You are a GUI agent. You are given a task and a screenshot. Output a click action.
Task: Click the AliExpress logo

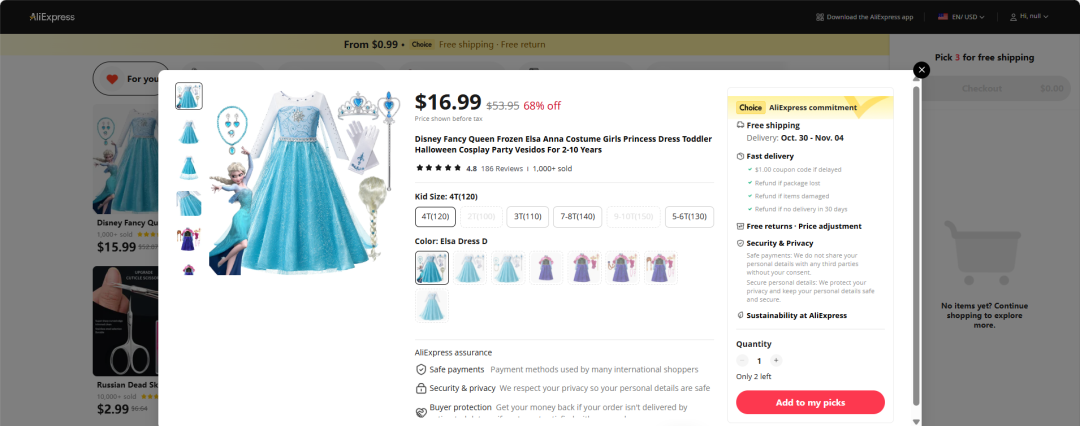52,17
